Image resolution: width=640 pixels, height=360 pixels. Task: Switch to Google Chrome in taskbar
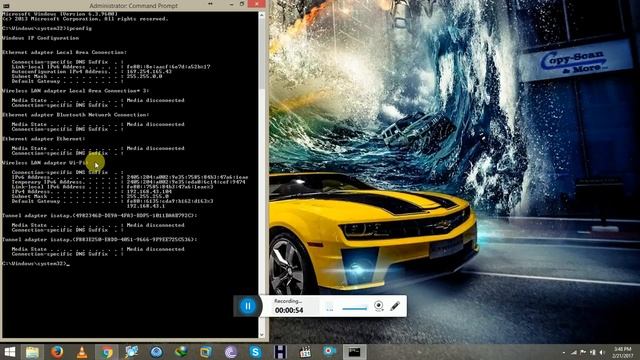[107, 352]
